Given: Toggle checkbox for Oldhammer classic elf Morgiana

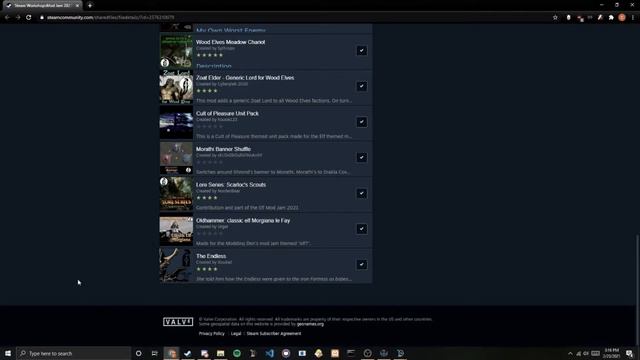Looking at the screenshot, I should (362, 229).
